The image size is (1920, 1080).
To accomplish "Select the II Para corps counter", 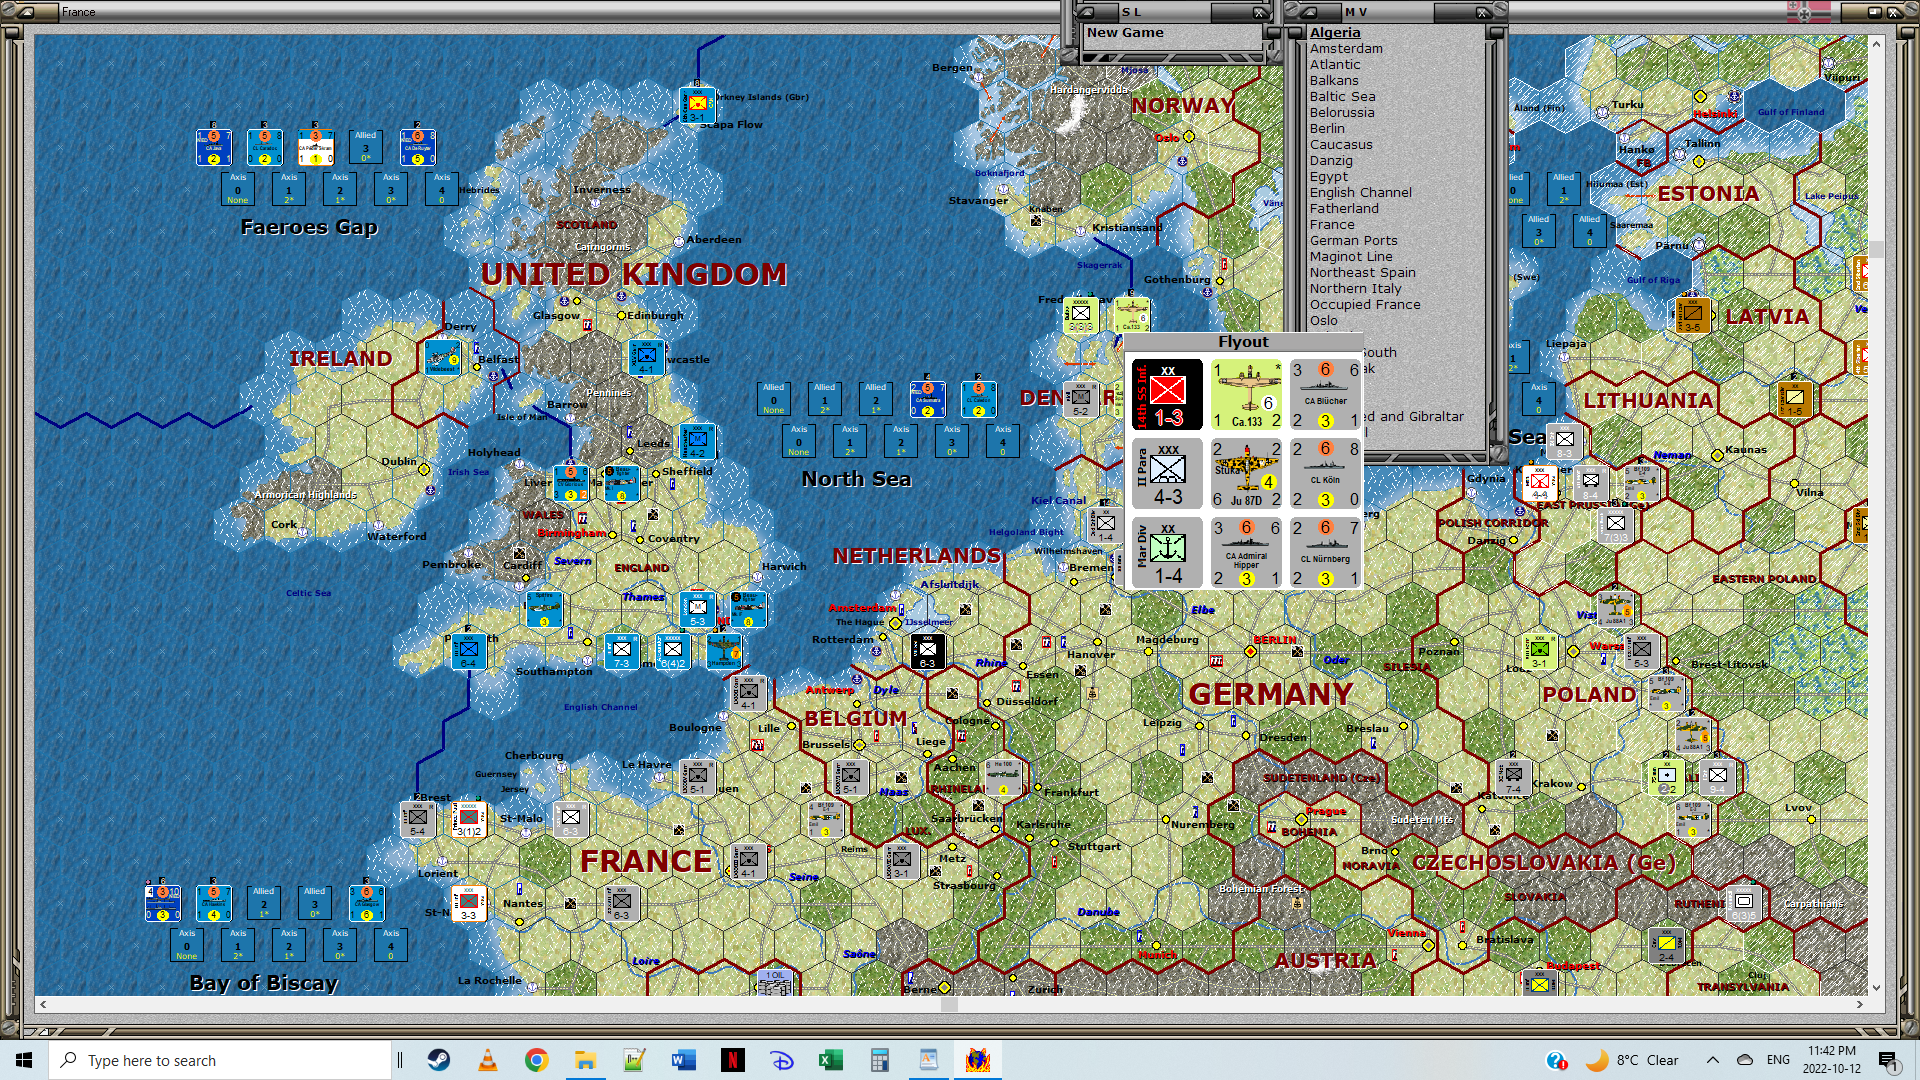I will tap(1167, 474).
